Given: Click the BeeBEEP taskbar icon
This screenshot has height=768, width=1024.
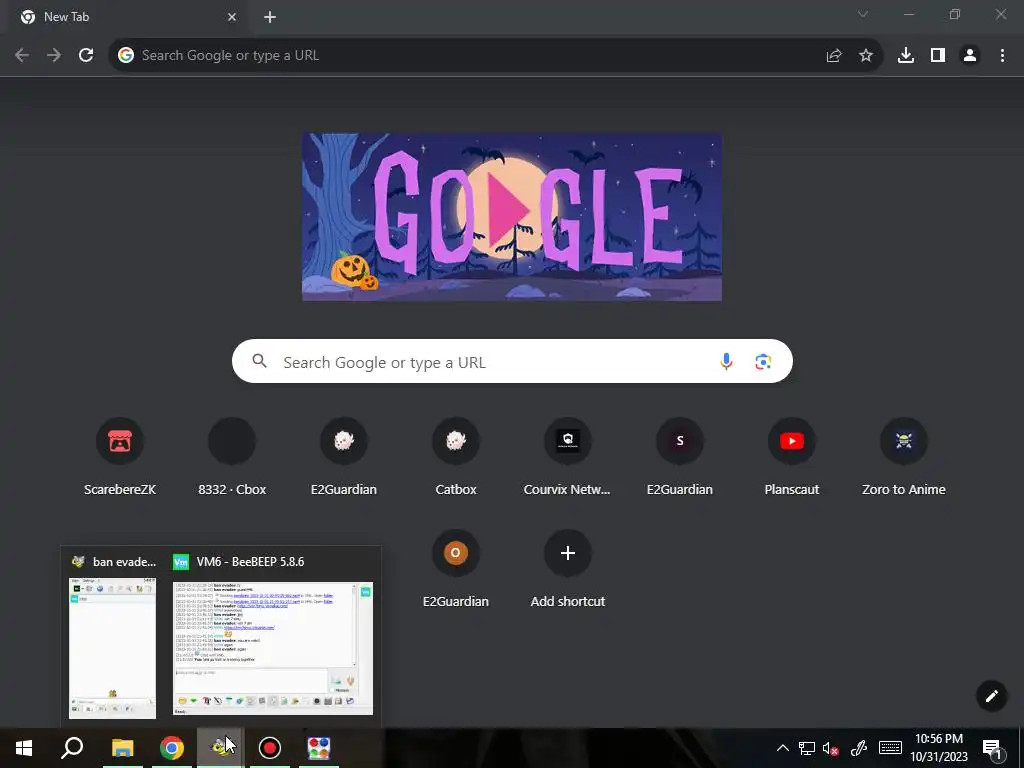Looking at the screenshot, I should click(221, 748).
